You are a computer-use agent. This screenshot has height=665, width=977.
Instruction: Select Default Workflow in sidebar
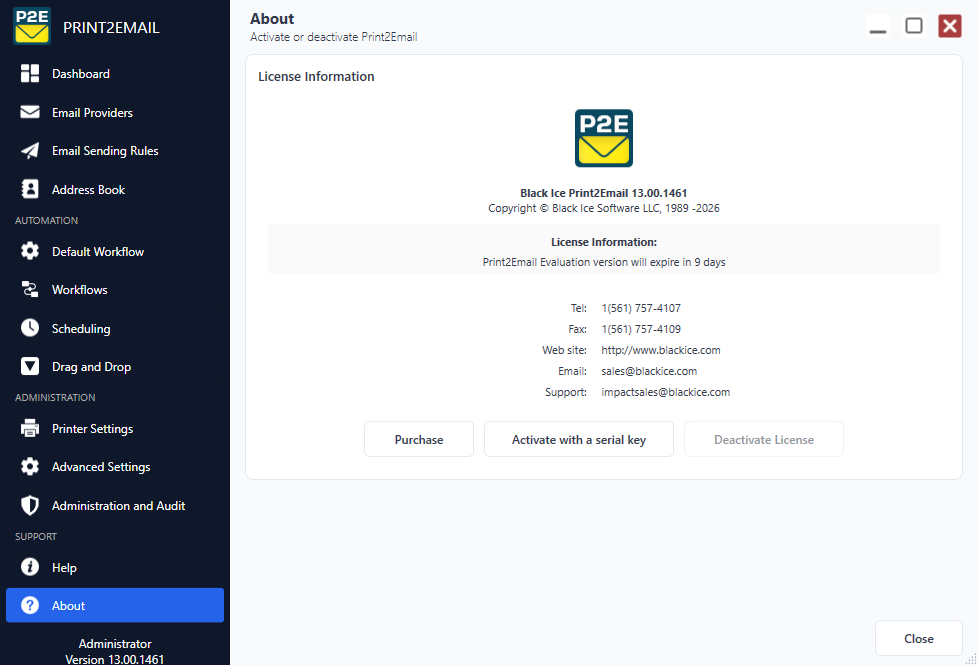coord(115,251)
